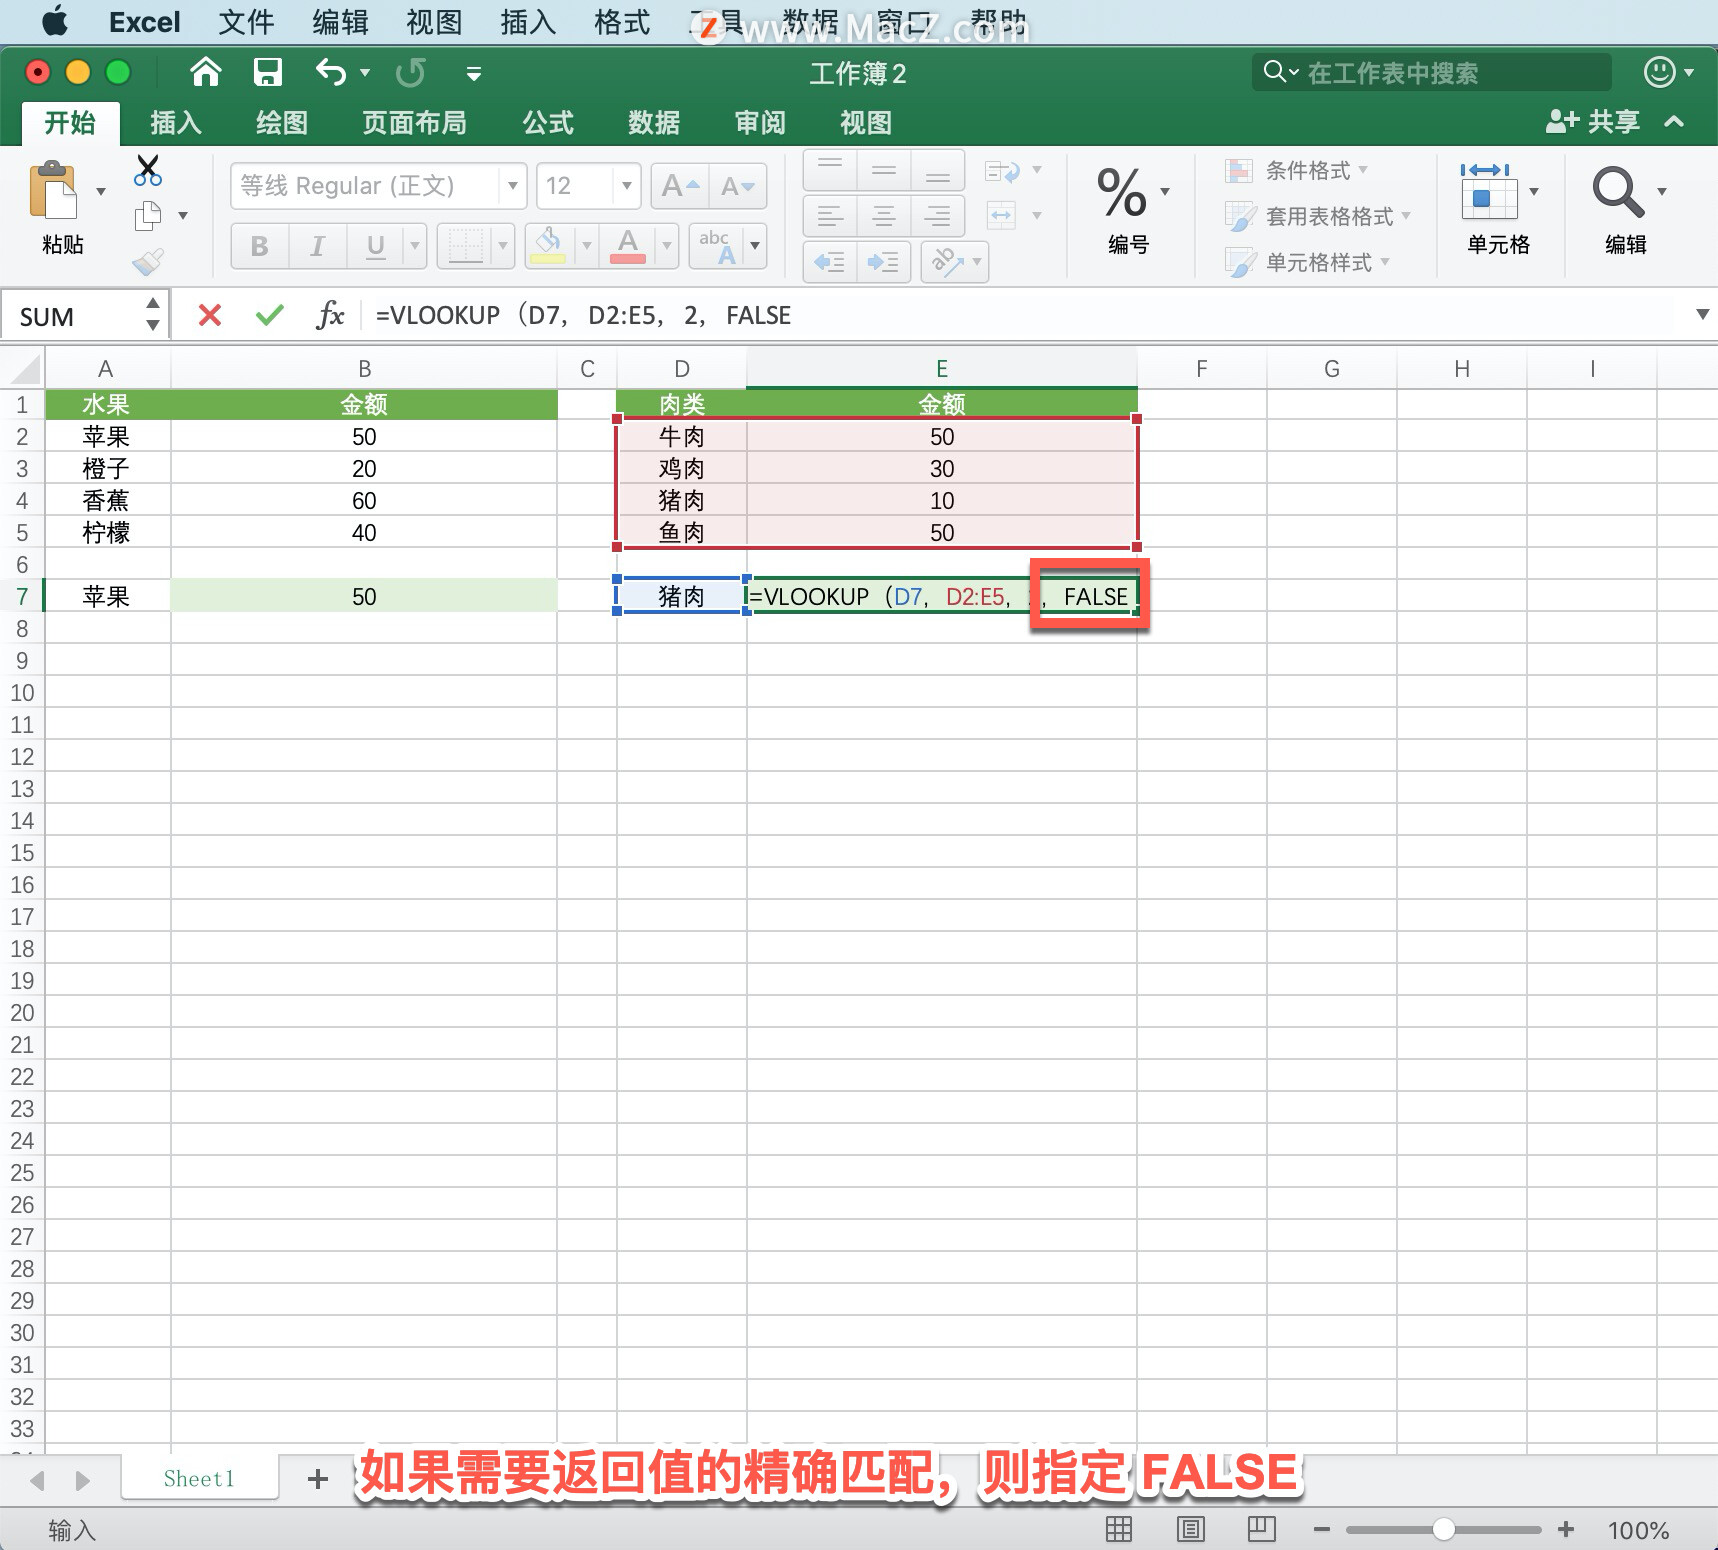Viewport: 1718px width, 1550px height.
Task: Toggle Wrap Text
Action: [1002, 171]
